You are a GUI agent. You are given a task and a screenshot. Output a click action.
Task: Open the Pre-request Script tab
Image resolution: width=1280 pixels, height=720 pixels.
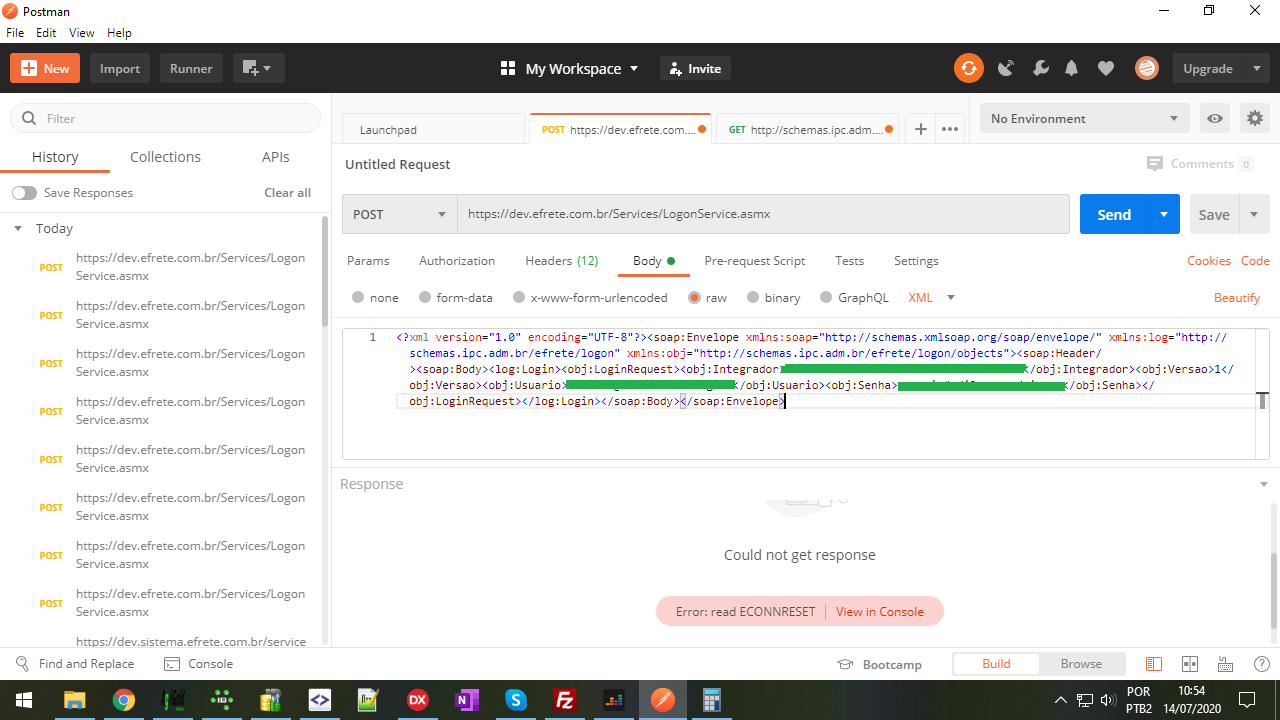[754, 261]
